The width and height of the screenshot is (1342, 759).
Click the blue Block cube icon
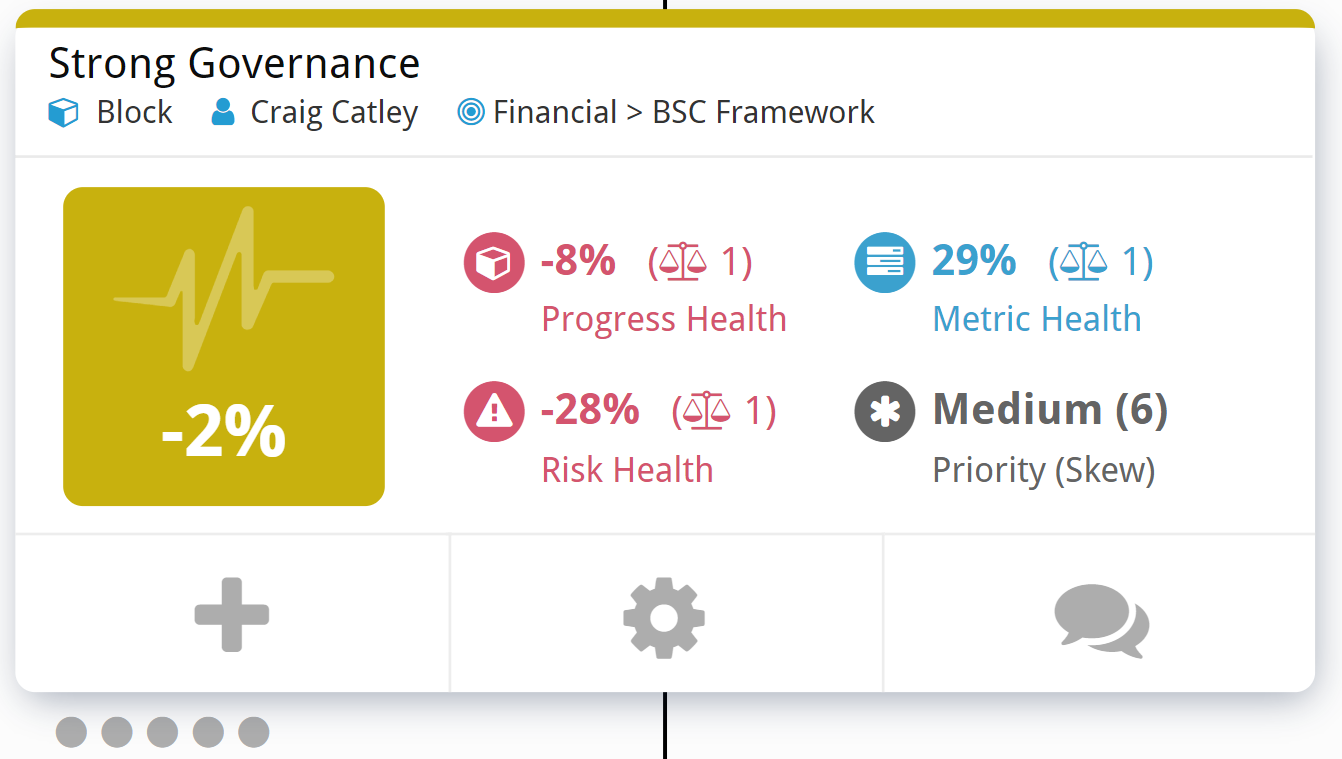tap(63, 112)
